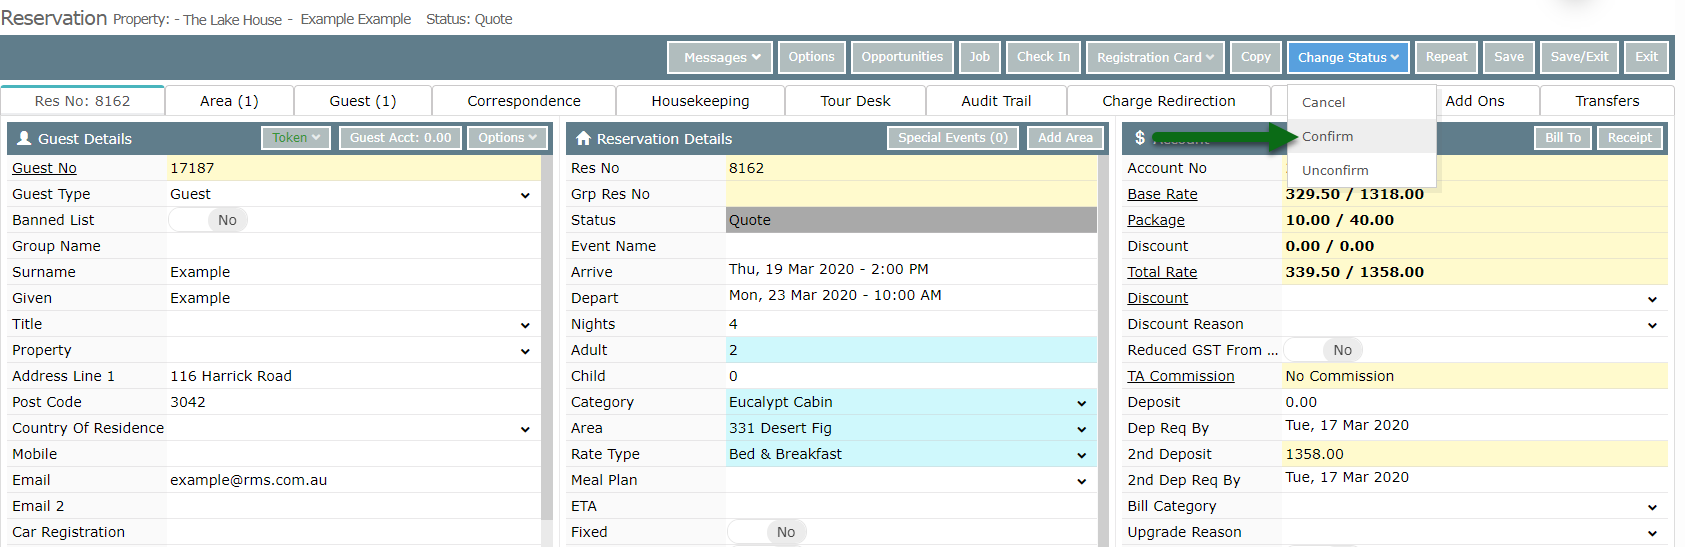Select the Res No: 8162 tab
Screen dimensions: 1685x547
tap(82, 101)
